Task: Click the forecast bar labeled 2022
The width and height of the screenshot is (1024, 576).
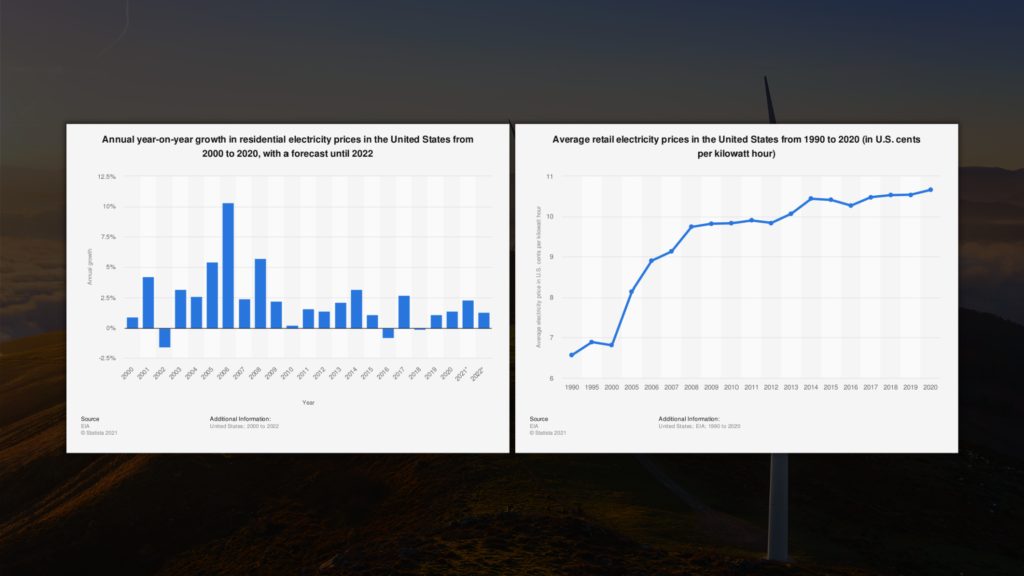Action: click(x=483, y=318)
